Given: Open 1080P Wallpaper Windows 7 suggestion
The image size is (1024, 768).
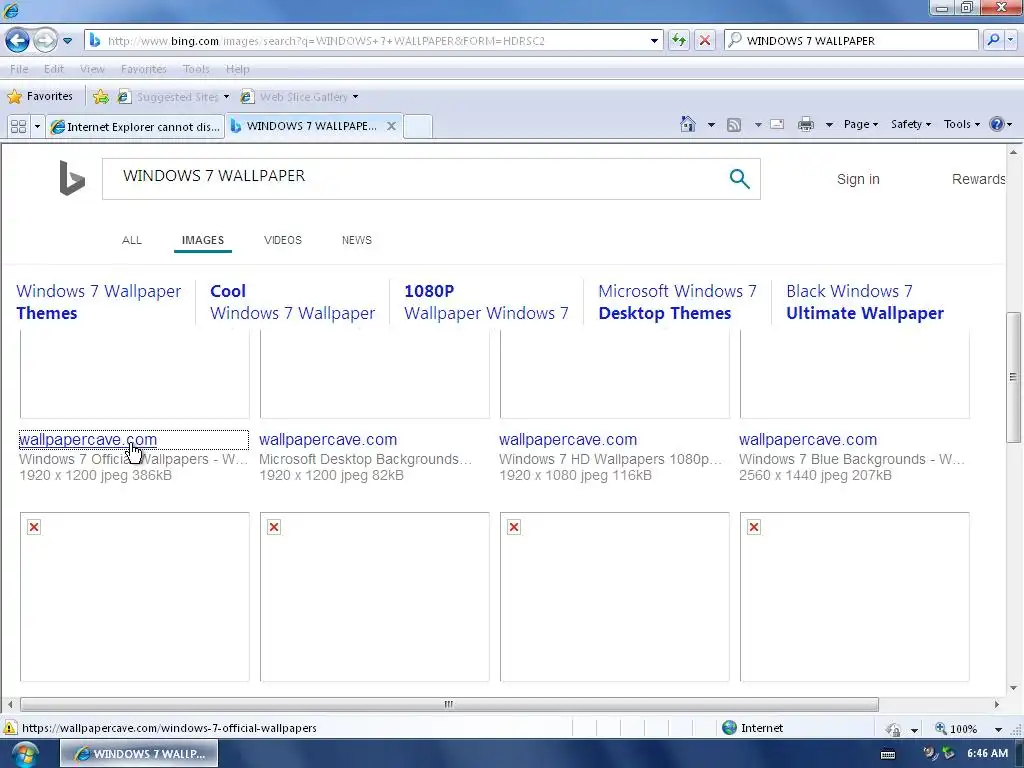Looking at the screenshot, I should point(487,302).
